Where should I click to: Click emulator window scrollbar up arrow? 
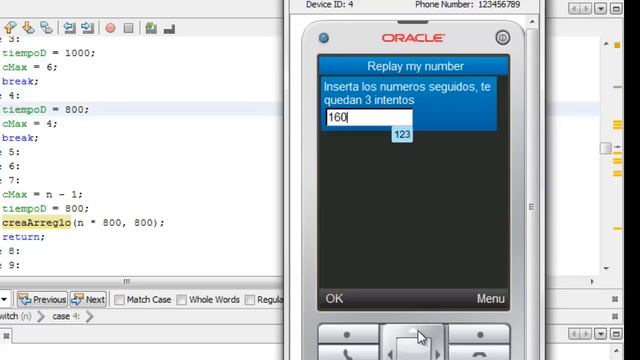pyautogui.click(x=532, y=22)
